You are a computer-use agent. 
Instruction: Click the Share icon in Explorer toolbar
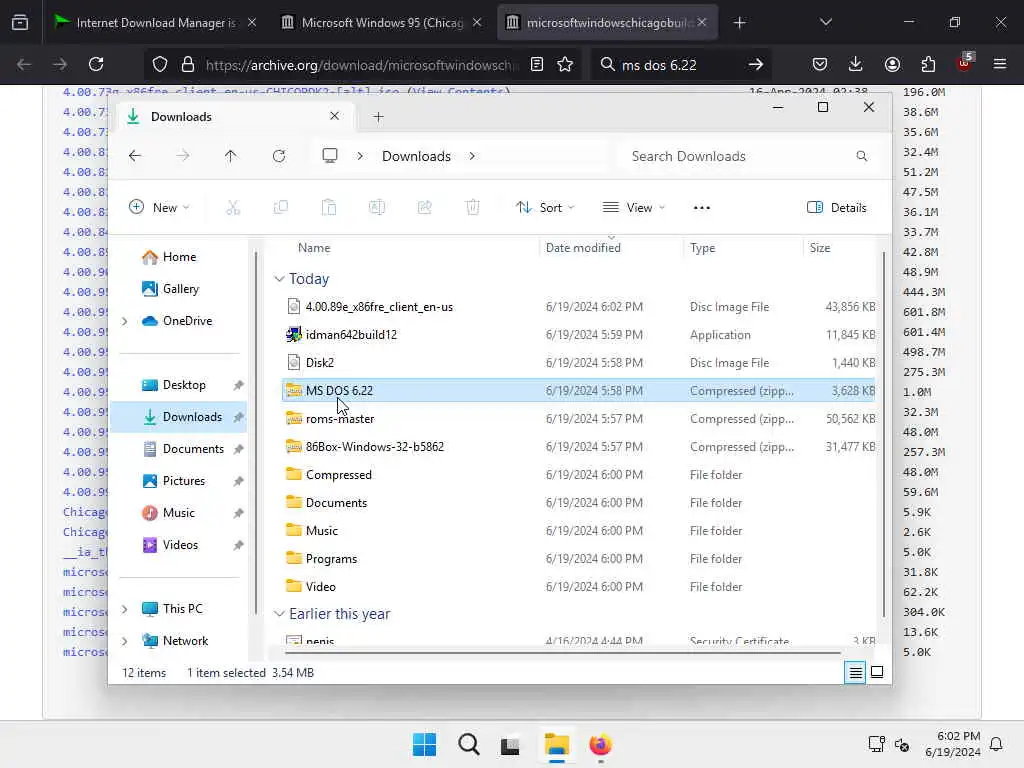[x=424, y=208]
